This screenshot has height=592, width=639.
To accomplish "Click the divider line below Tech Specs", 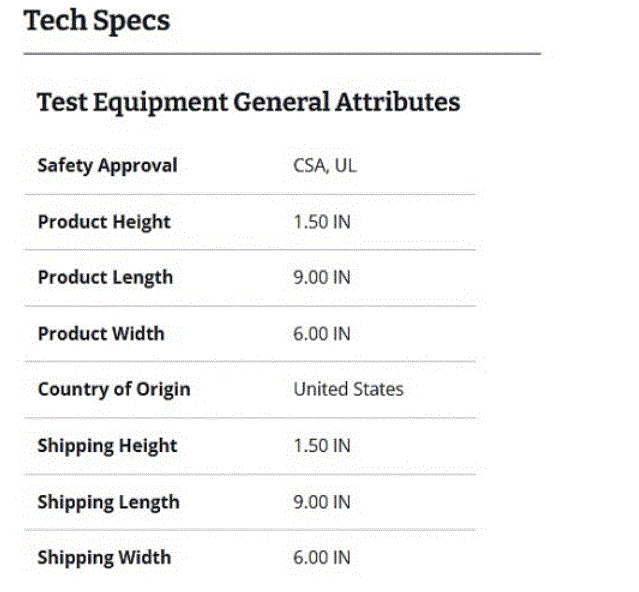I will click(282, 53).
